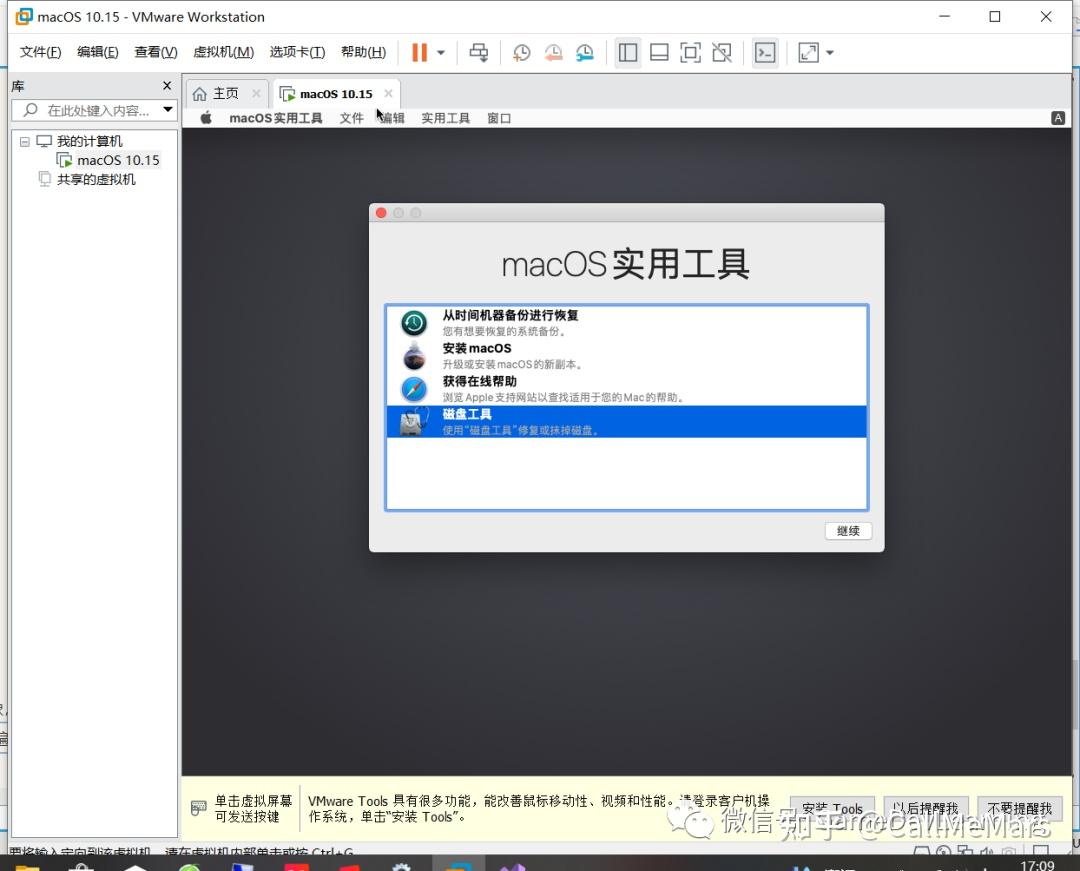Image resolution: width=1080 pixels, height=871 pixels.
Task: Click the pause virtual machine icon
Action: (419, 52)
